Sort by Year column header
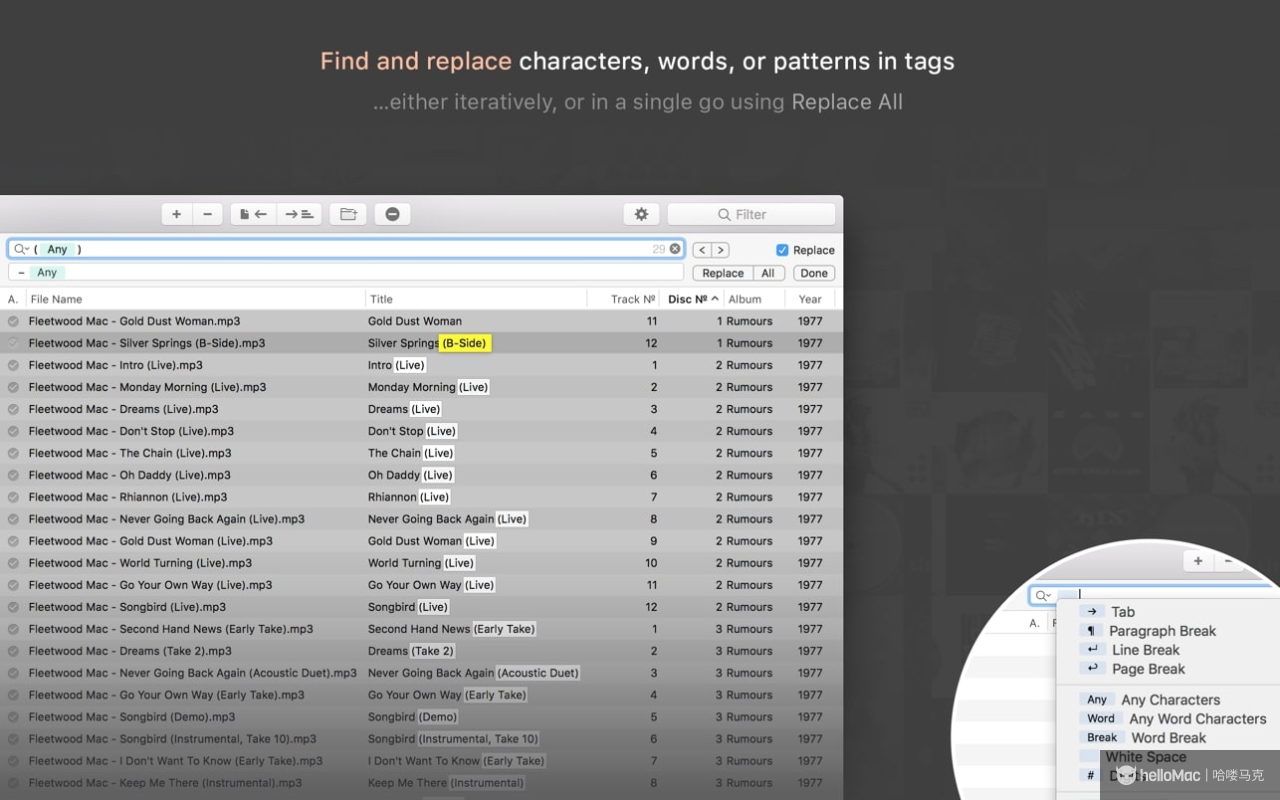 (x=810, y=299)
